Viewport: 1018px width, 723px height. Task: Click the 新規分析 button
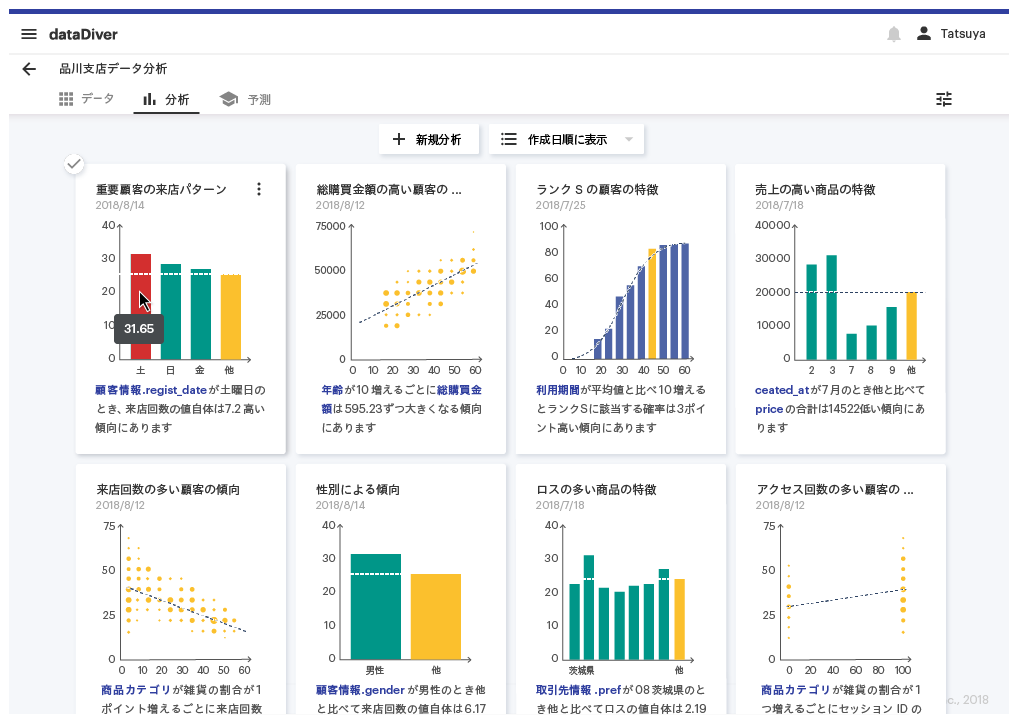[429, 139]
